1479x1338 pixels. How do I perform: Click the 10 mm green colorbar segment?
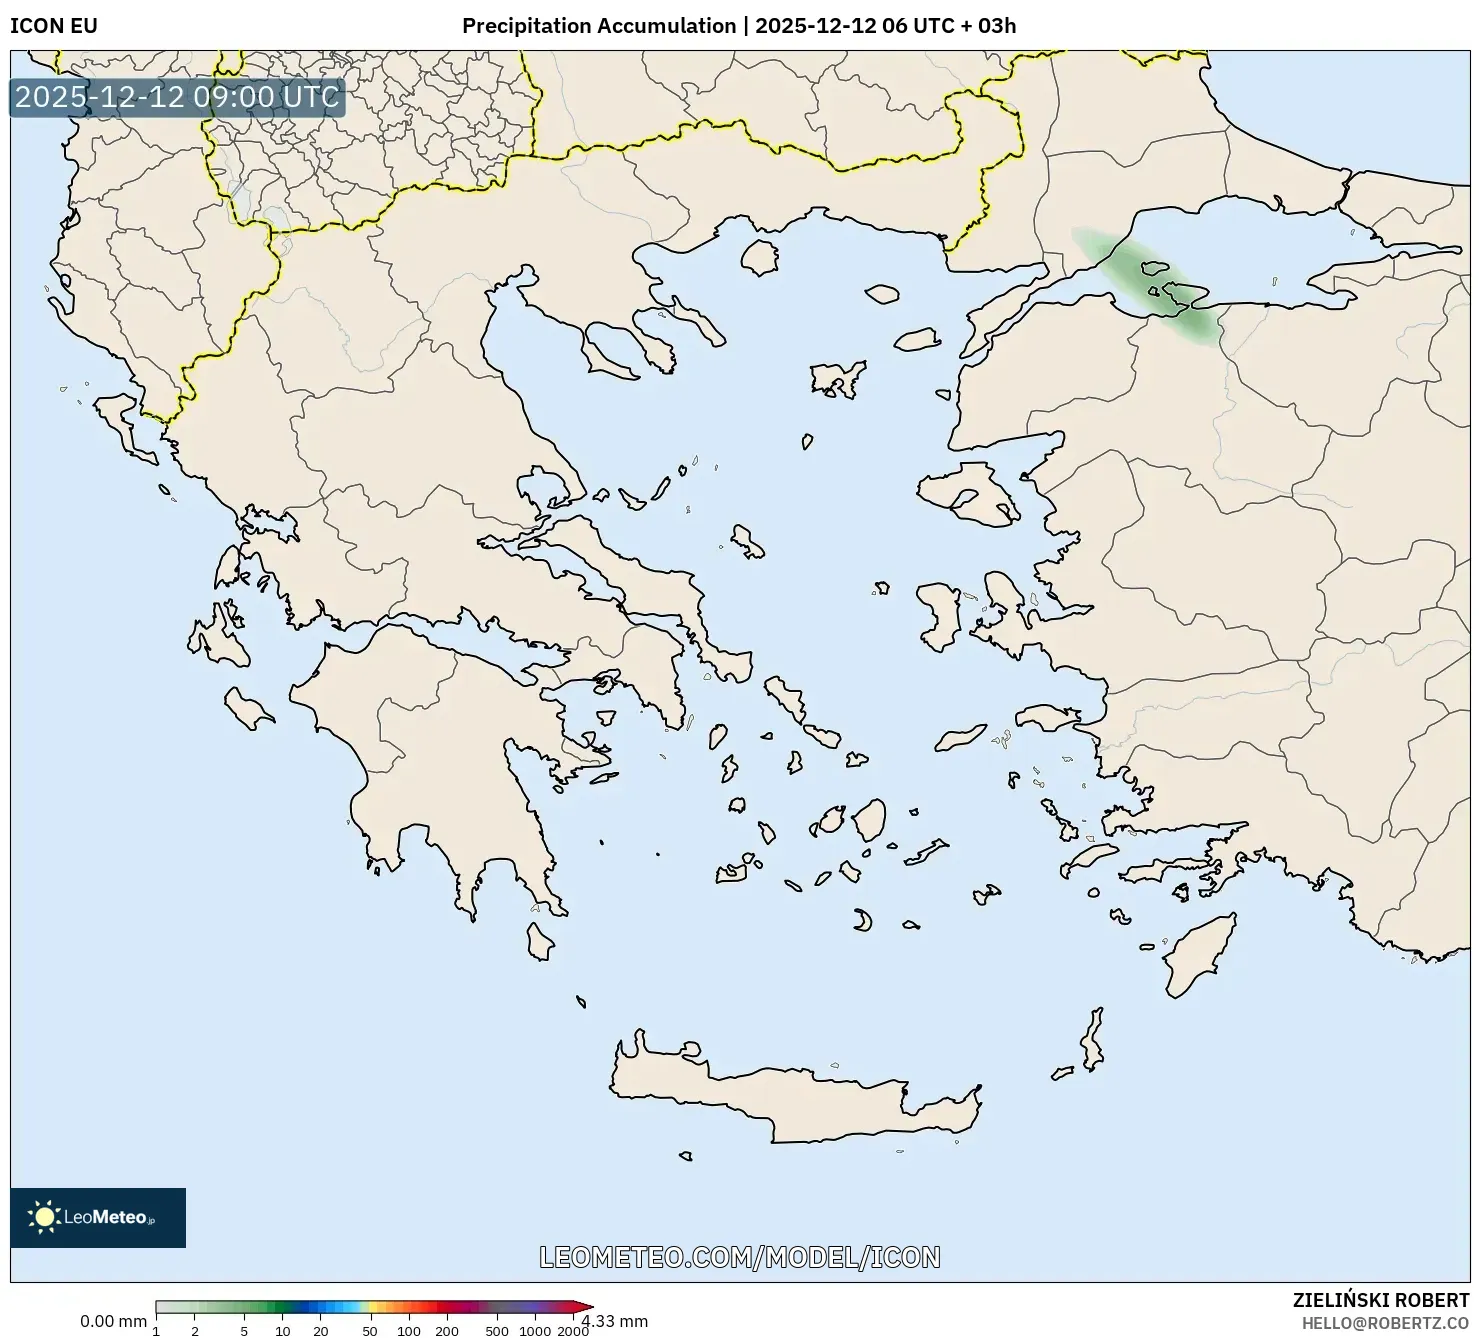[x=283, y=1306]
